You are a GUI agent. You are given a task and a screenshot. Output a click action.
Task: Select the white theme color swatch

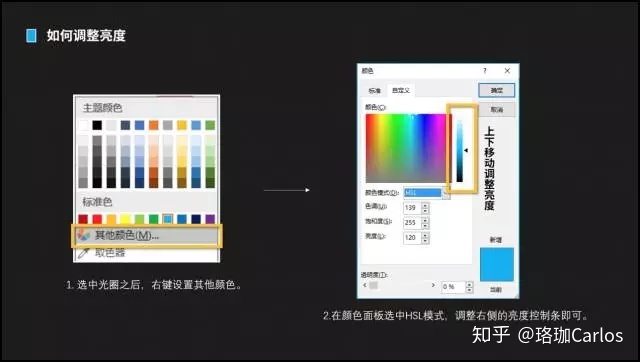(83, 125)
